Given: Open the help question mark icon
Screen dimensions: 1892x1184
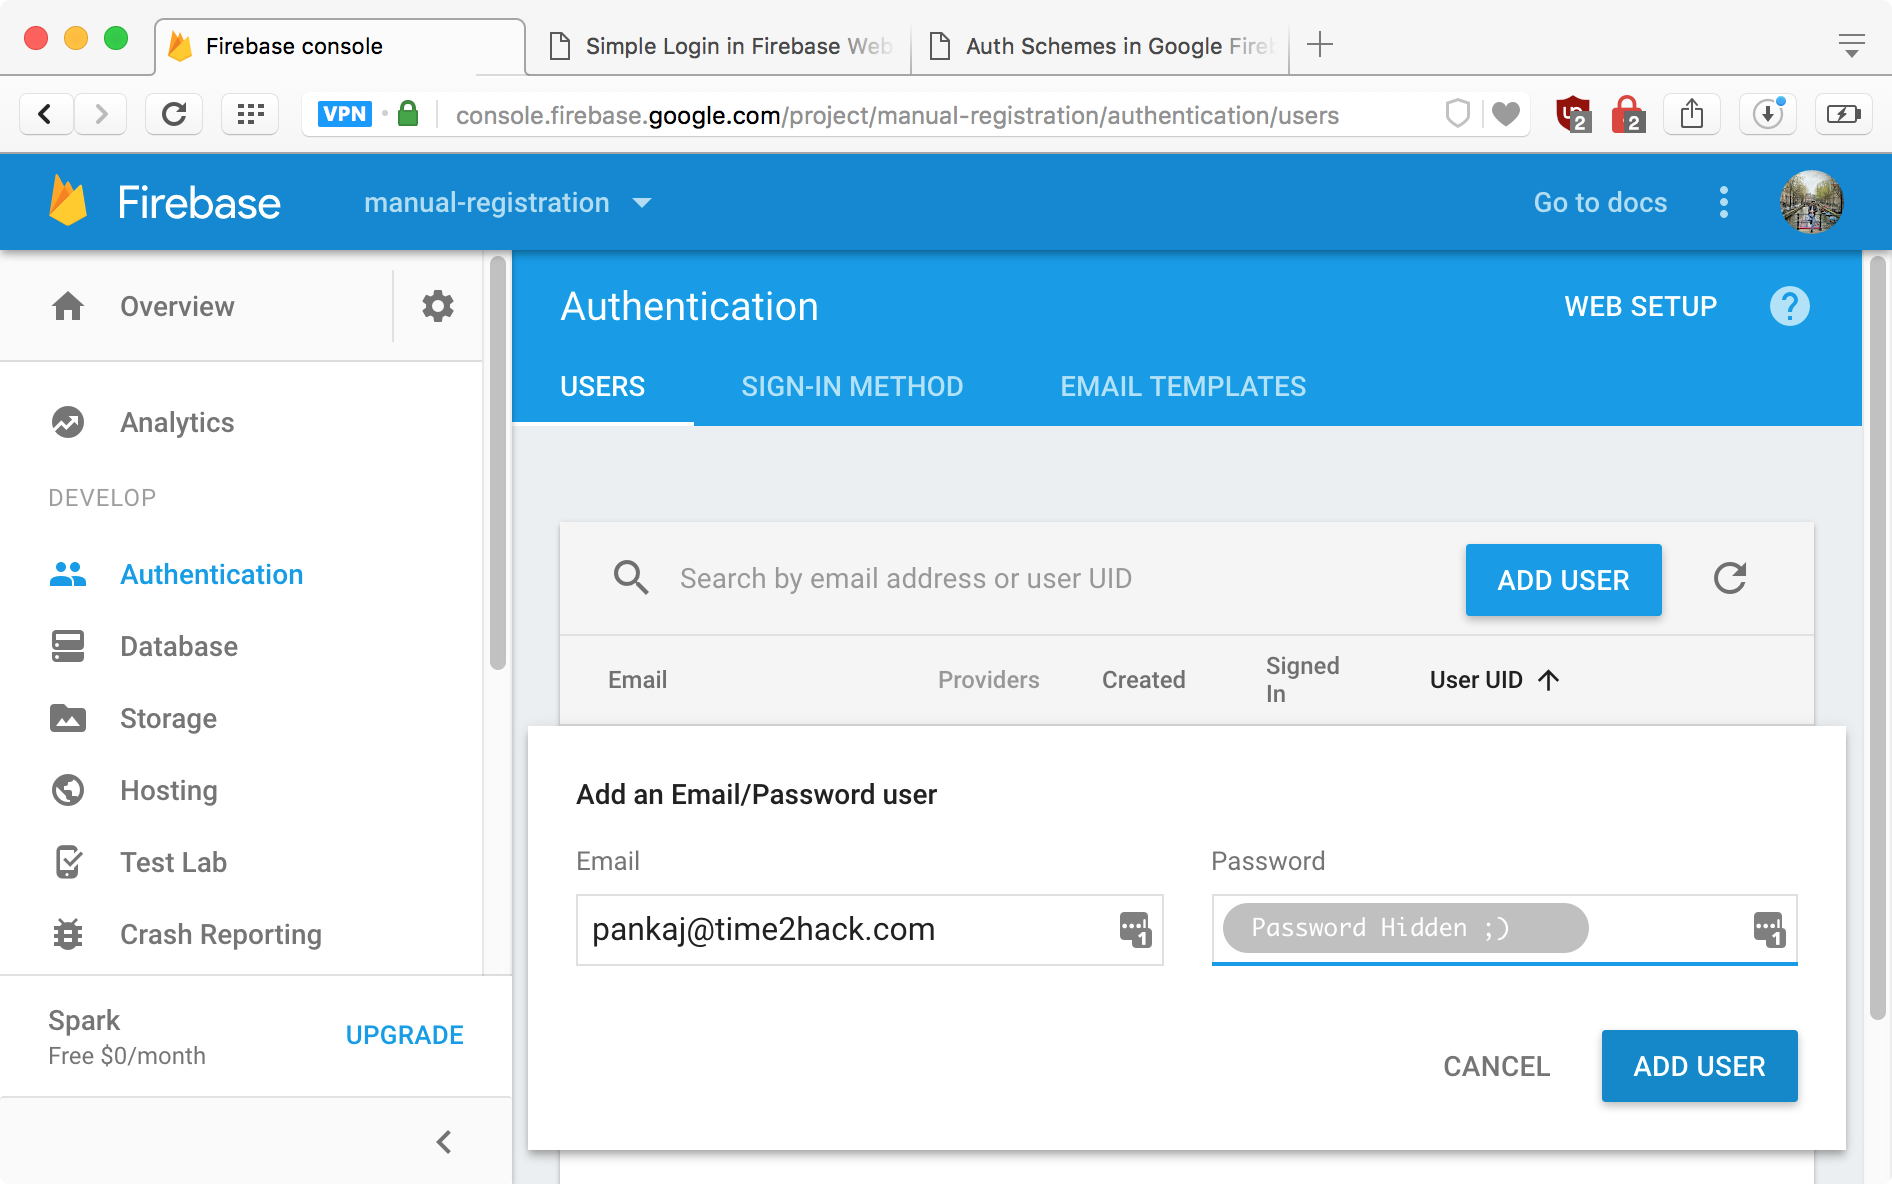Looking at the screenshot, I should 1789,306.
